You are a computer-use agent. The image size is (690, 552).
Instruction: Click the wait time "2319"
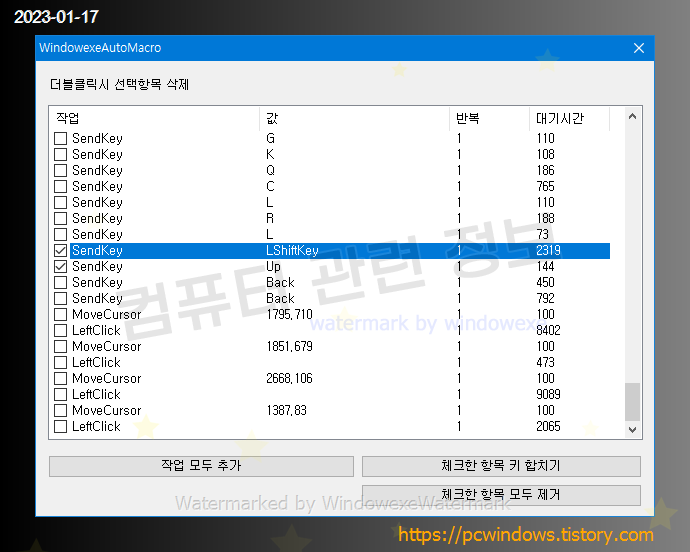(x=548, y=250)
